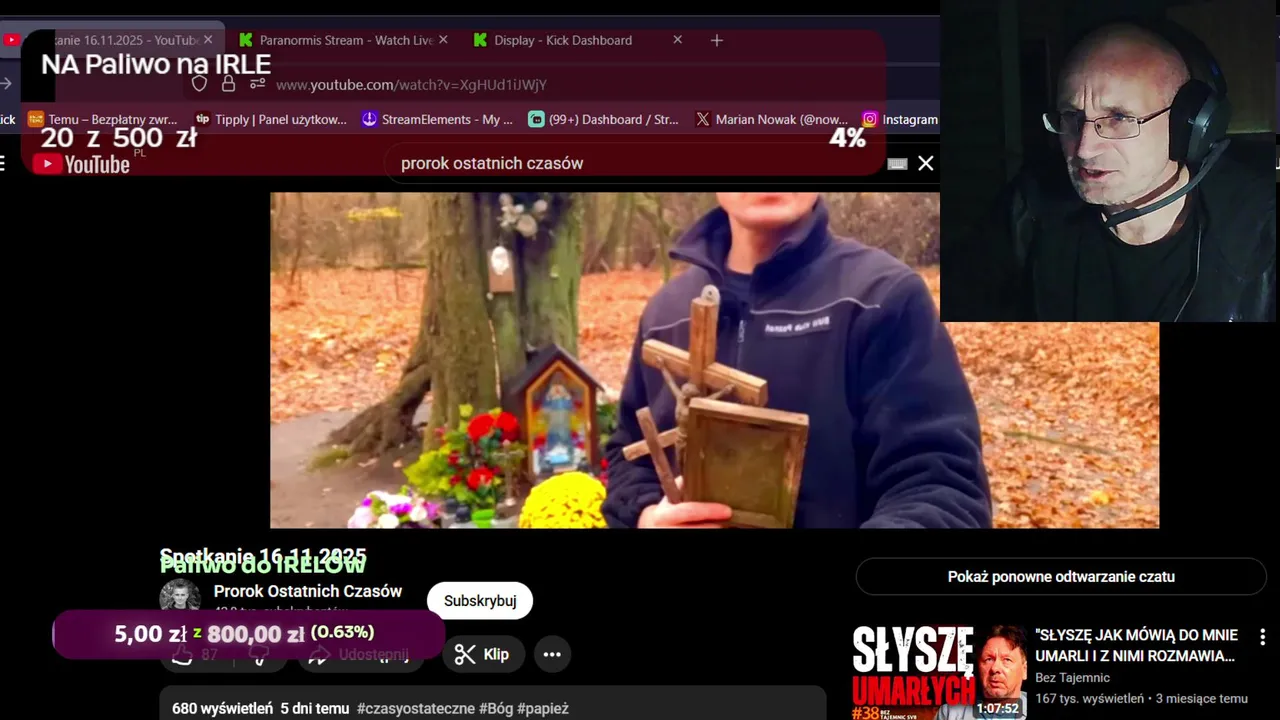The height and width of the screenshot is (720, 1280).
Task: Click the #papież hashtag
Action: coord(543,708)
